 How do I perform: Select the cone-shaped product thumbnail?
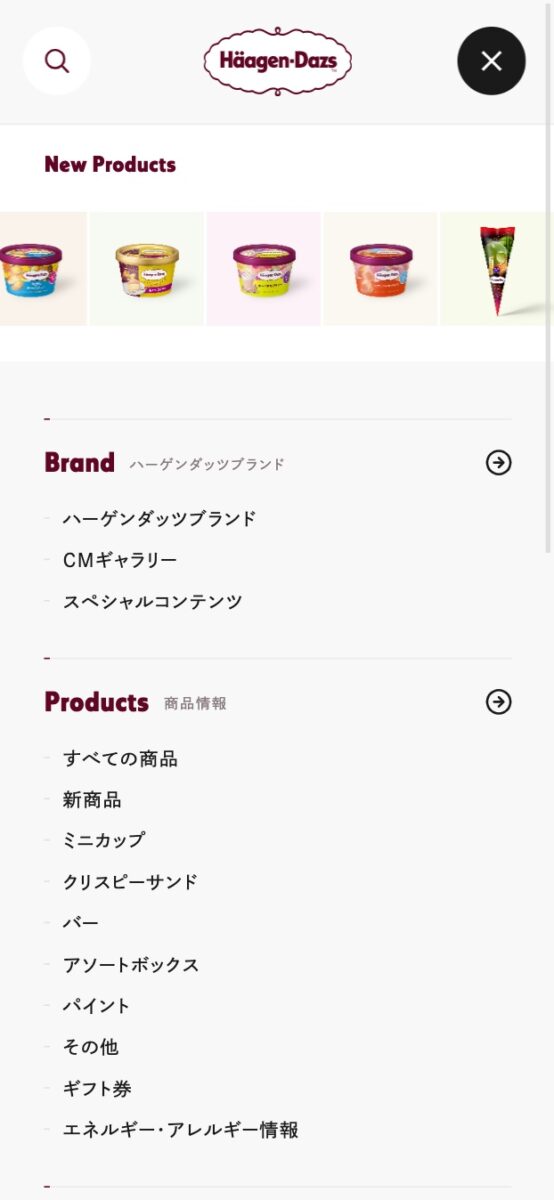tap(496, 268)
